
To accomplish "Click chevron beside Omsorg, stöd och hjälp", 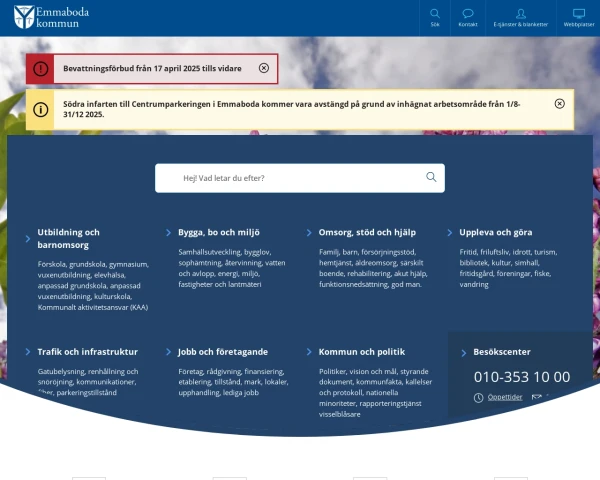I will pos(309,233).
